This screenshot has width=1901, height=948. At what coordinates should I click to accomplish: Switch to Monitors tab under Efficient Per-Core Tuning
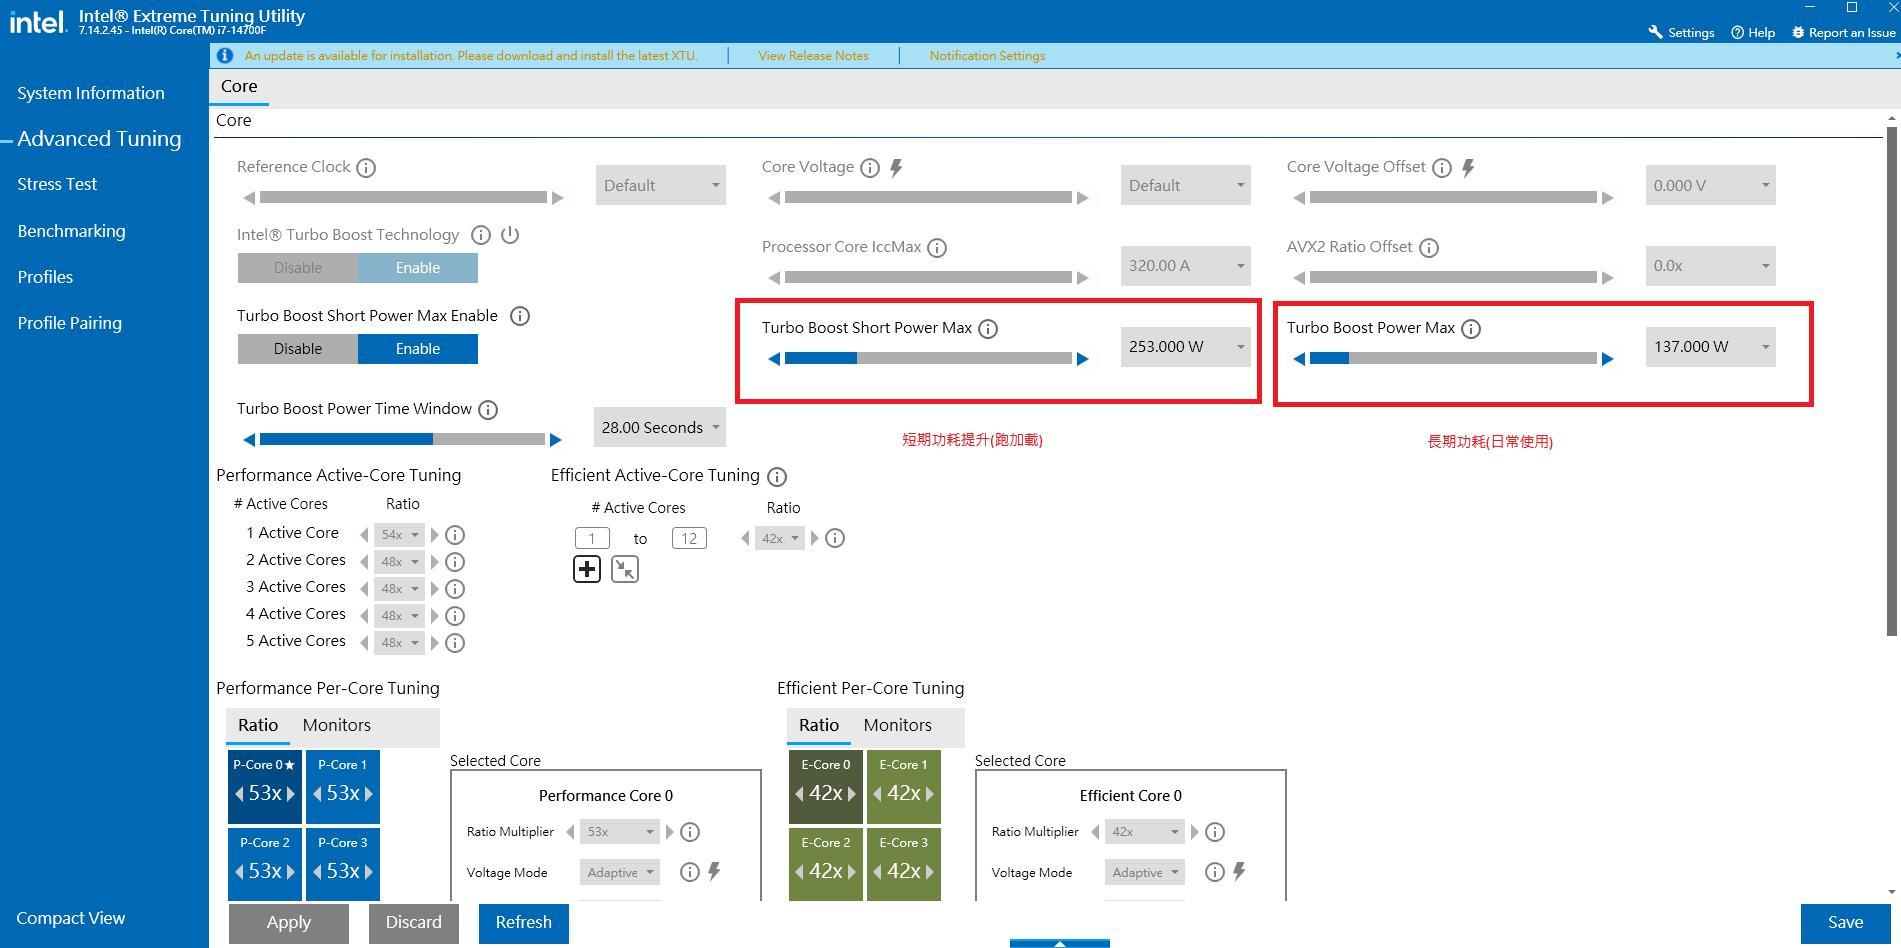pyautogui.click(x=897, y=726)
